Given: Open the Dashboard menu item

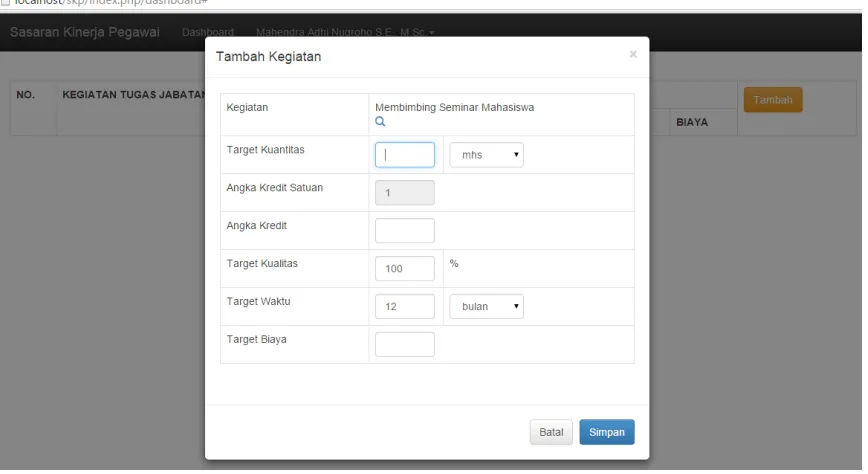Looking at the screenshot, I should pos(208,32).
